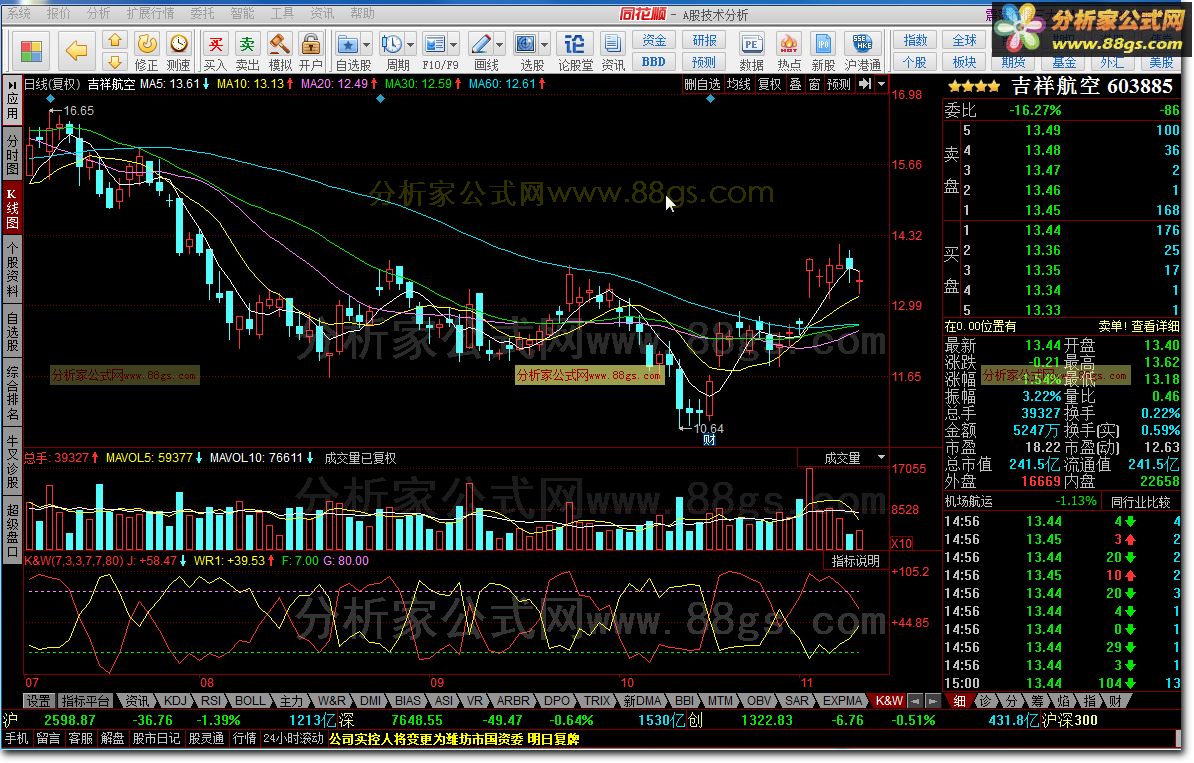The image size is (1194, 763).
Task: Open the 扩展行情 menu
Action: click(150, 13)
